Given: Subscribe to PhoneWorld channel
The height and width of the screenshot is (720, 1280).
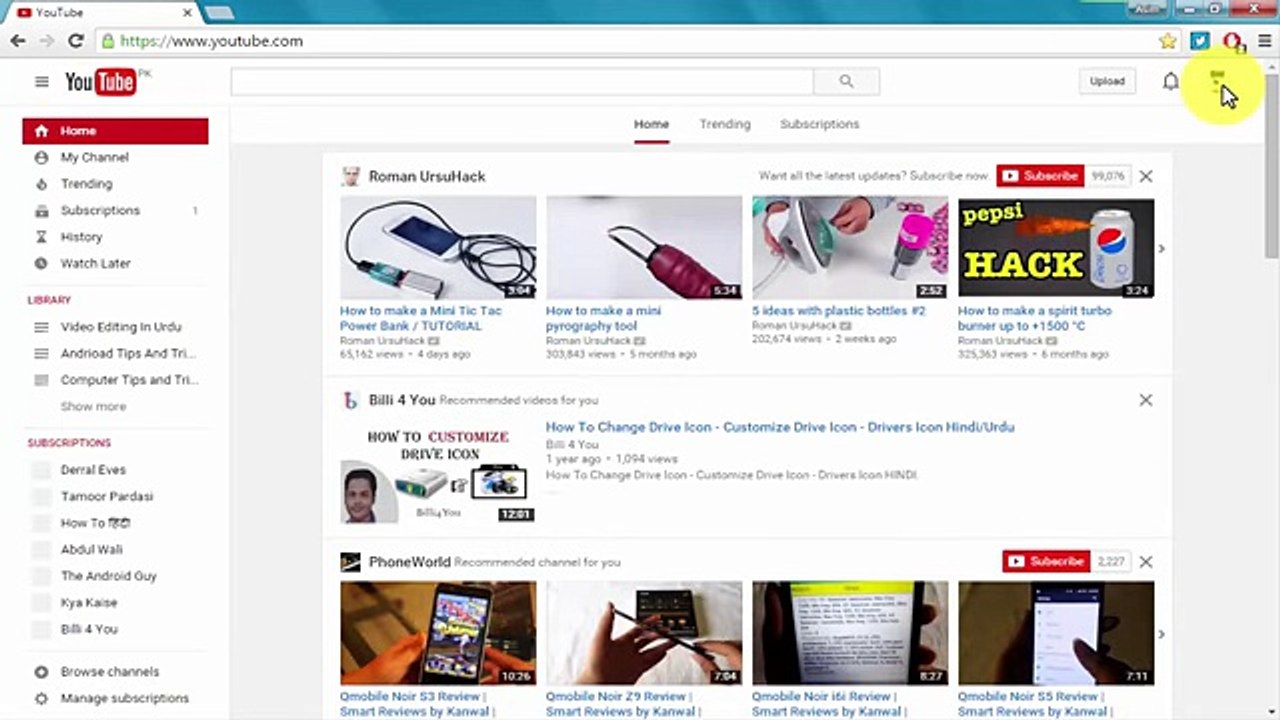Looking at the screenshot, I should pyautogui.click(x=1046, y=562).
